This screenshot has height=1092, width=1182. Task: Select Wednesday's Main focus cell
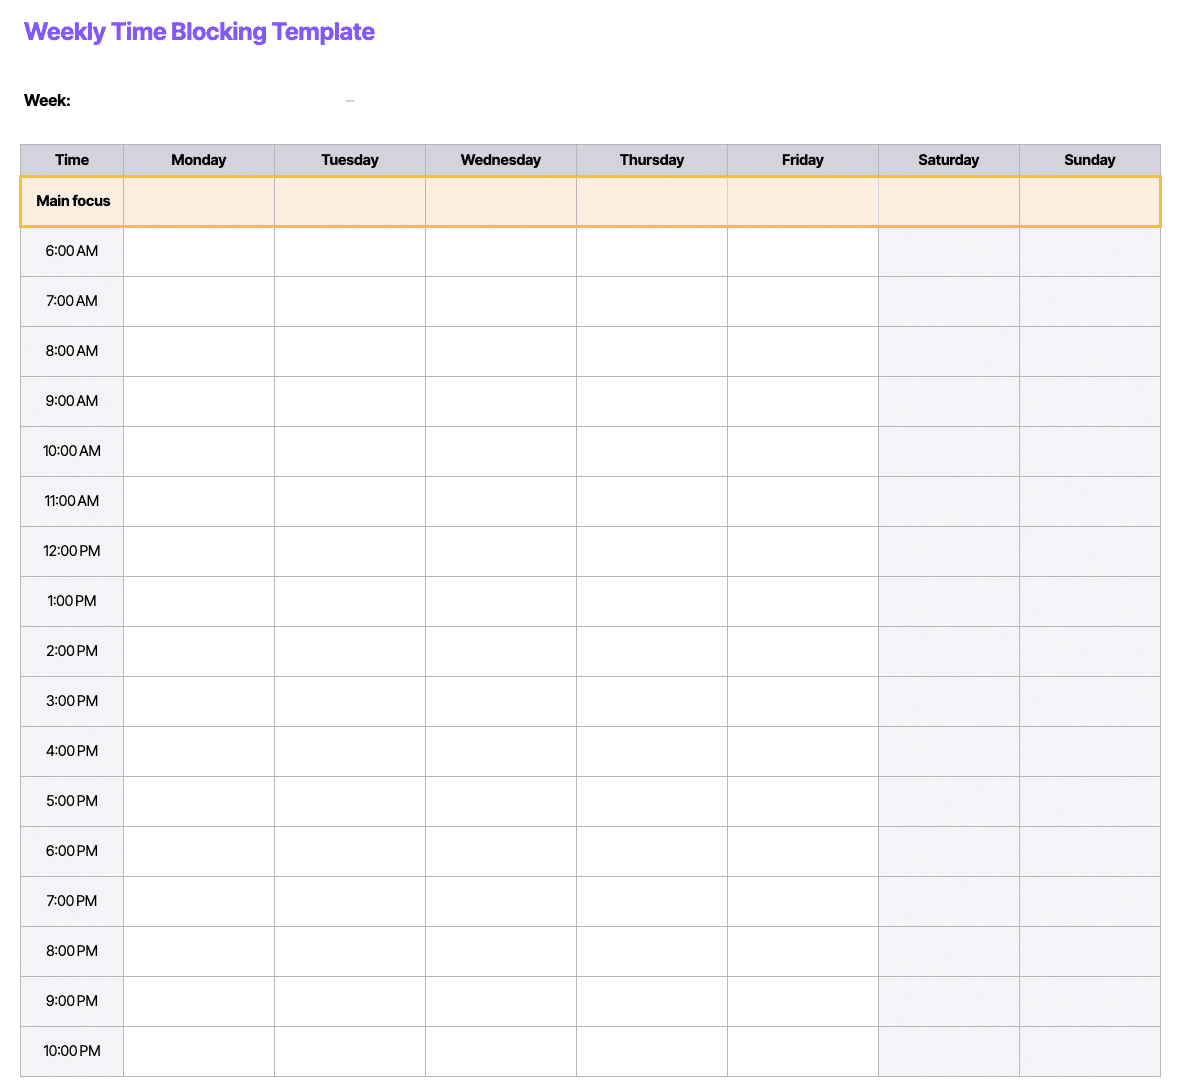tap(501, 201)
